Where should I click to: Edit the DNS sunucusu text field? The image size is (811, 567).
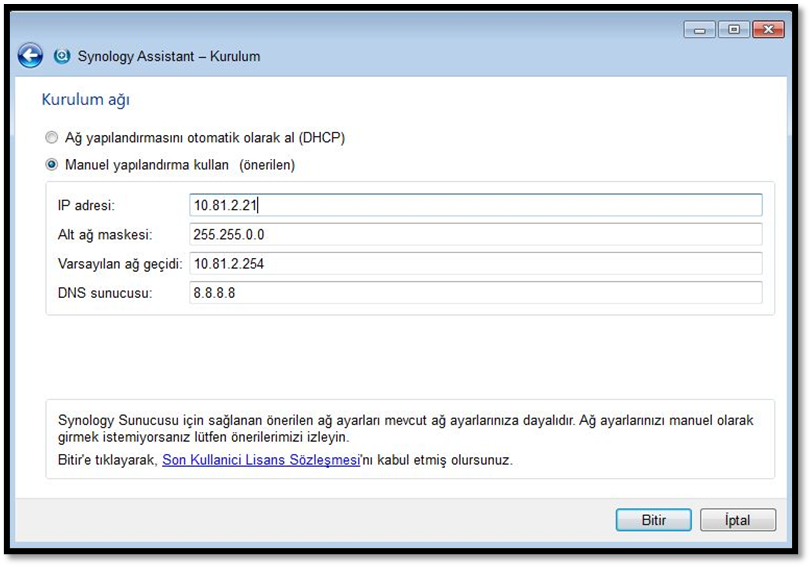point(475,292)
